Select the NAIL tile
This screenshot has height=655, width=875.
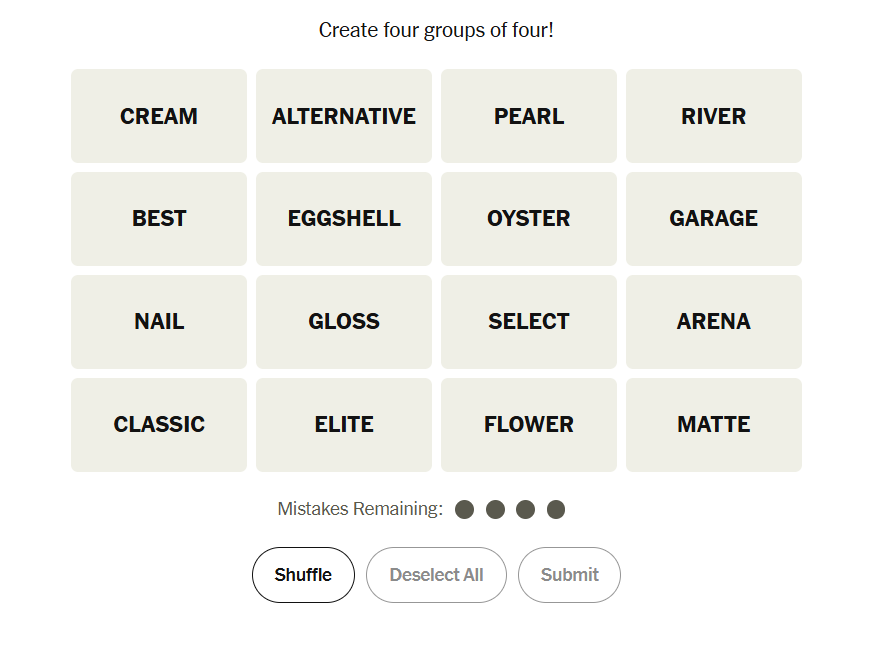pos(159,322)
